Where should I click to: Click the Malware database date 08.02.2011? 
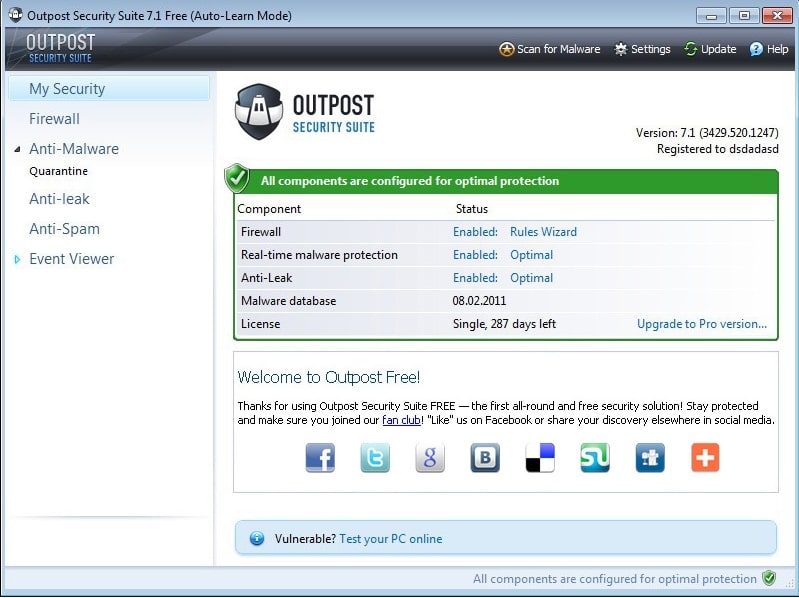[x=479, y=301]
